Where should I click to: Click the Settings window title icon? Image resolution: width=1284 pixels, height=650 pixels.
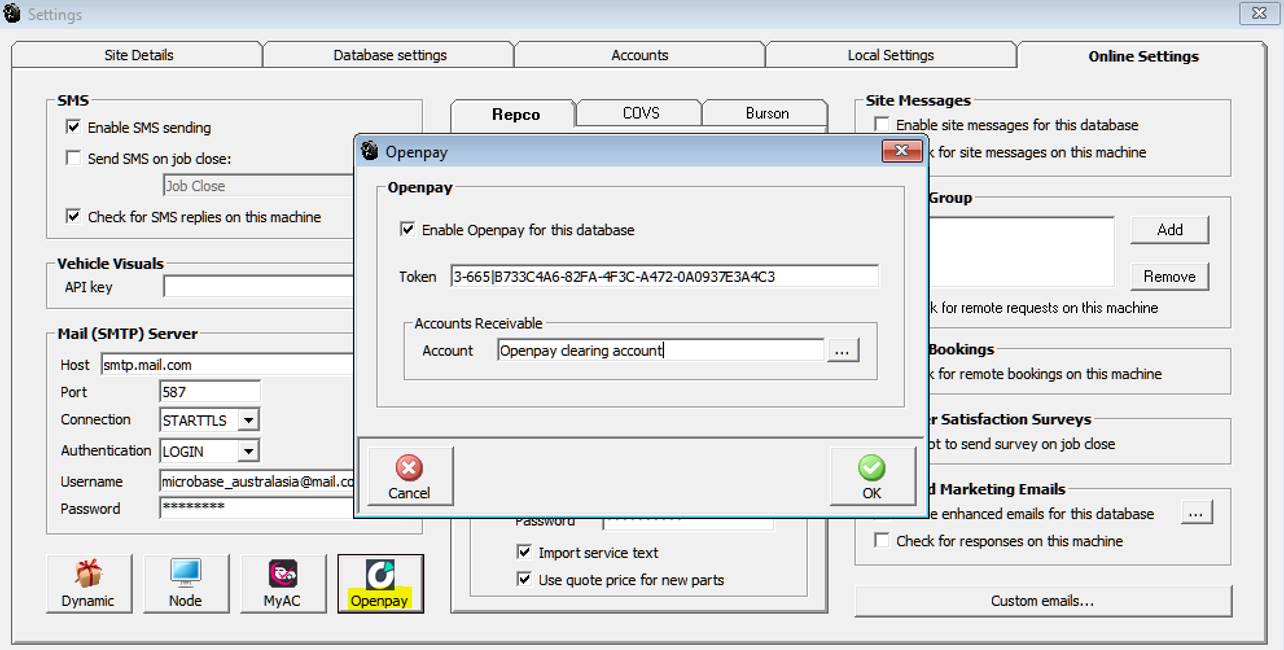(12, 14)
